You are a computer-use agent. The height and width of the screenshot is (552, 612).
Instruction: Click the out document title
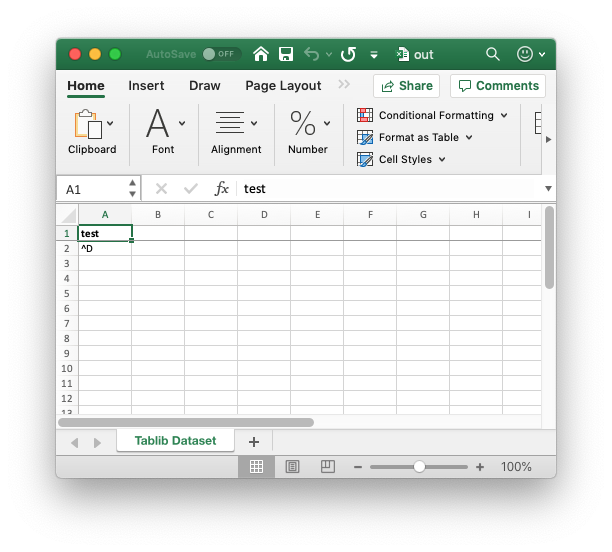click(423, 55)
